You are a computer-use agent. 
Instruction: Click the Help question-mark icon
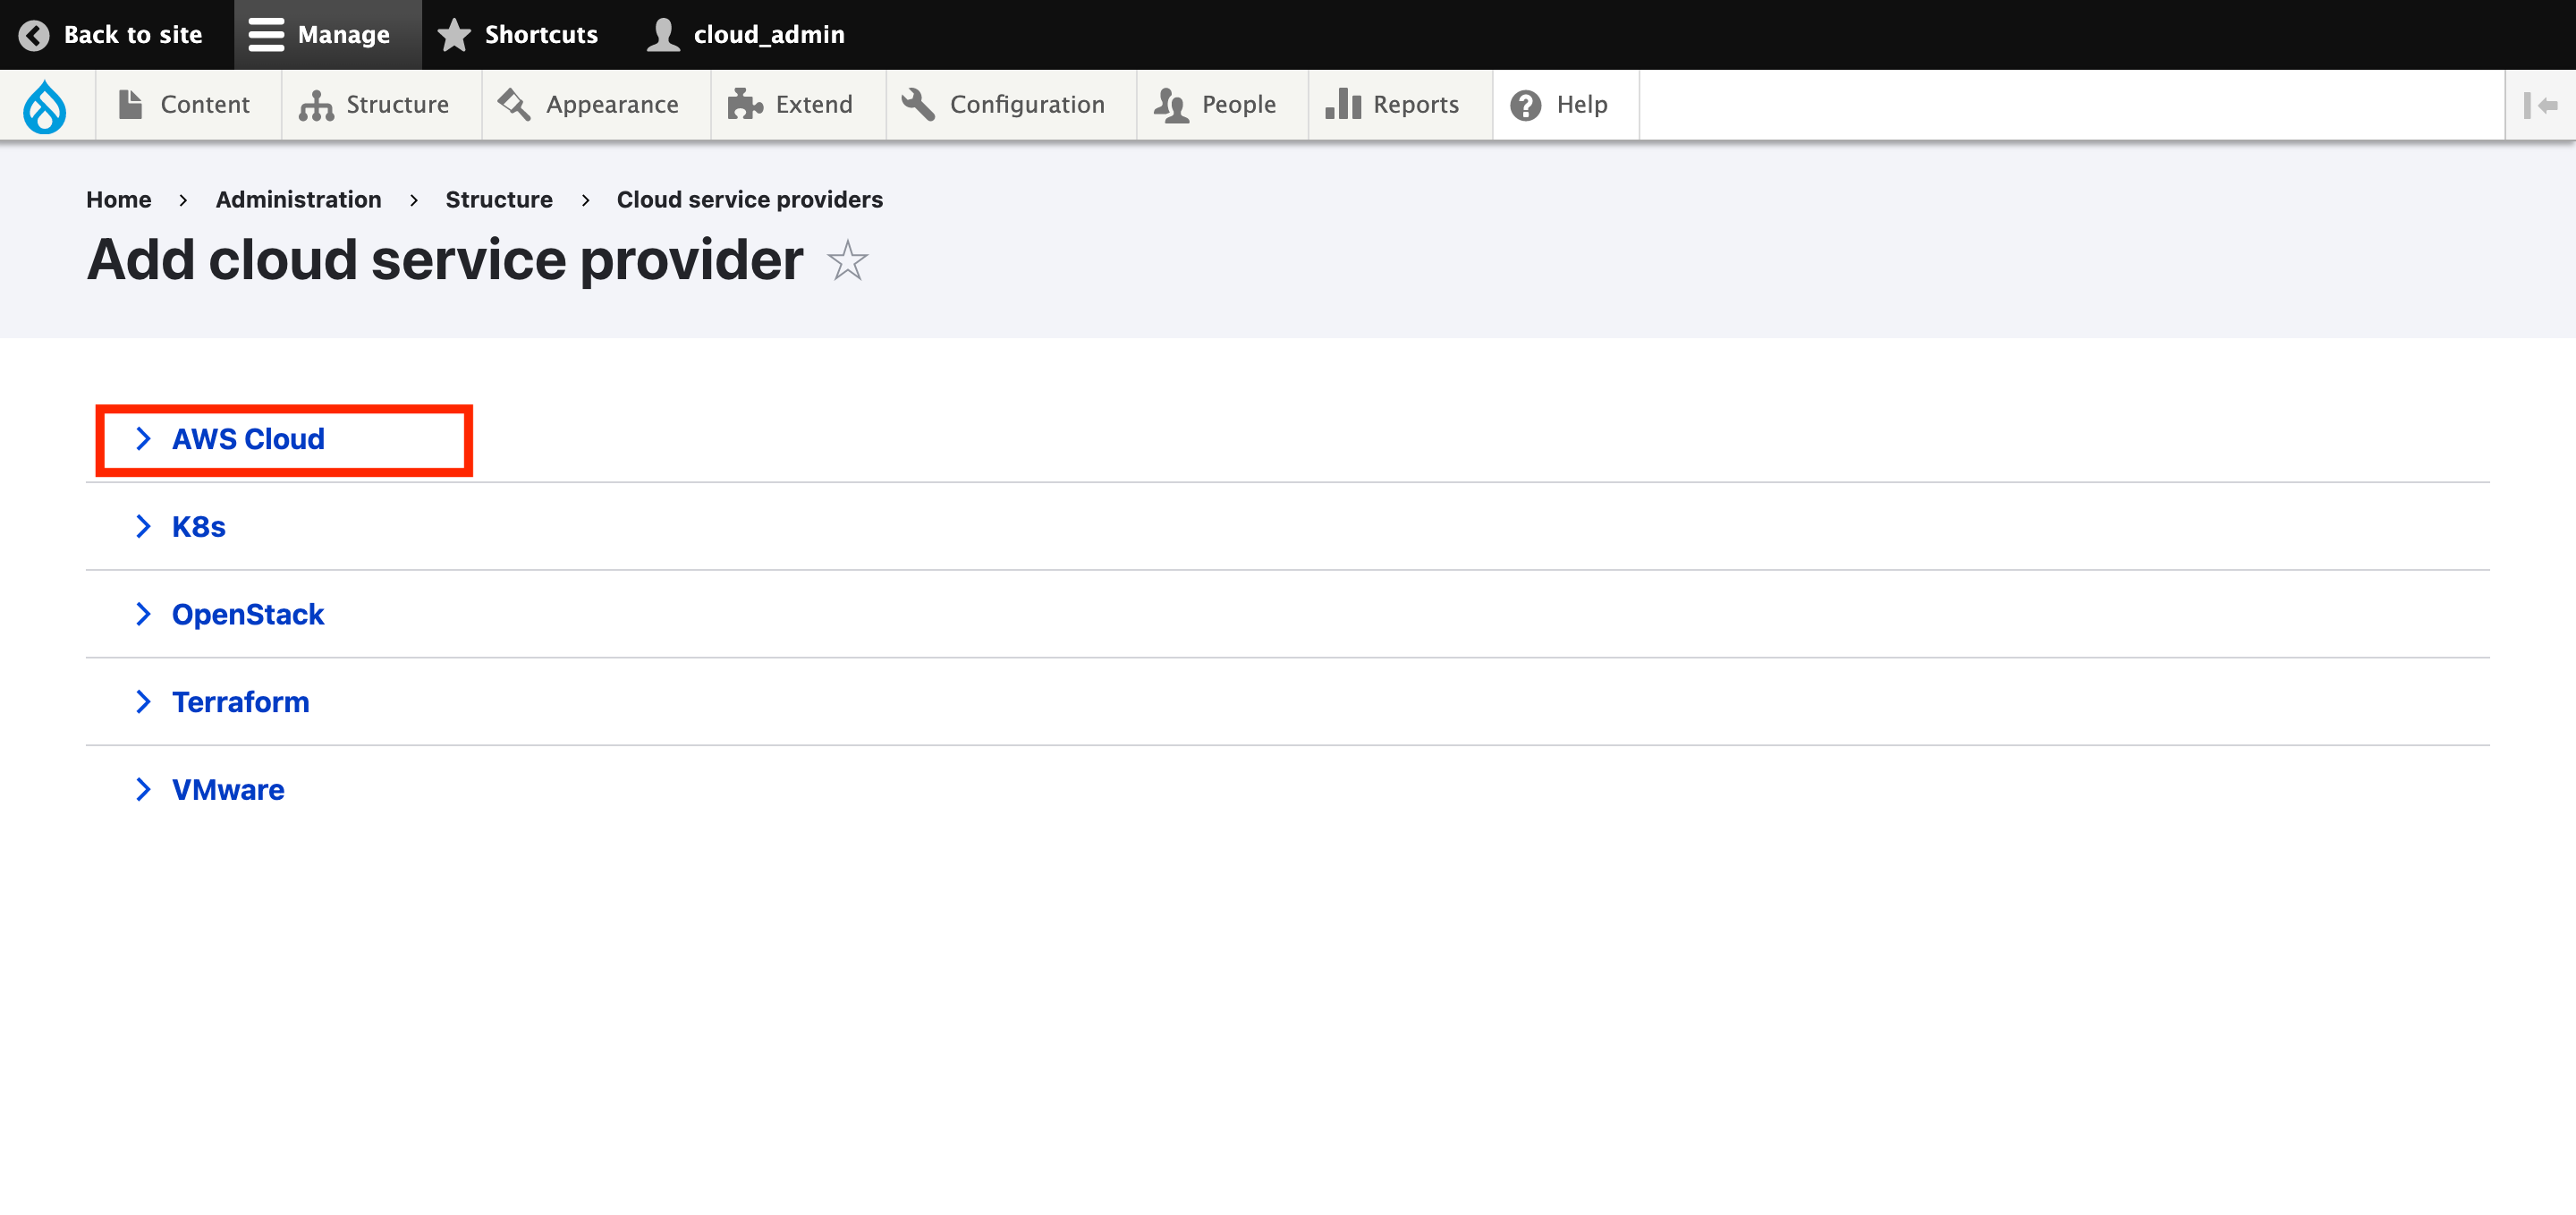point(1525,103)
